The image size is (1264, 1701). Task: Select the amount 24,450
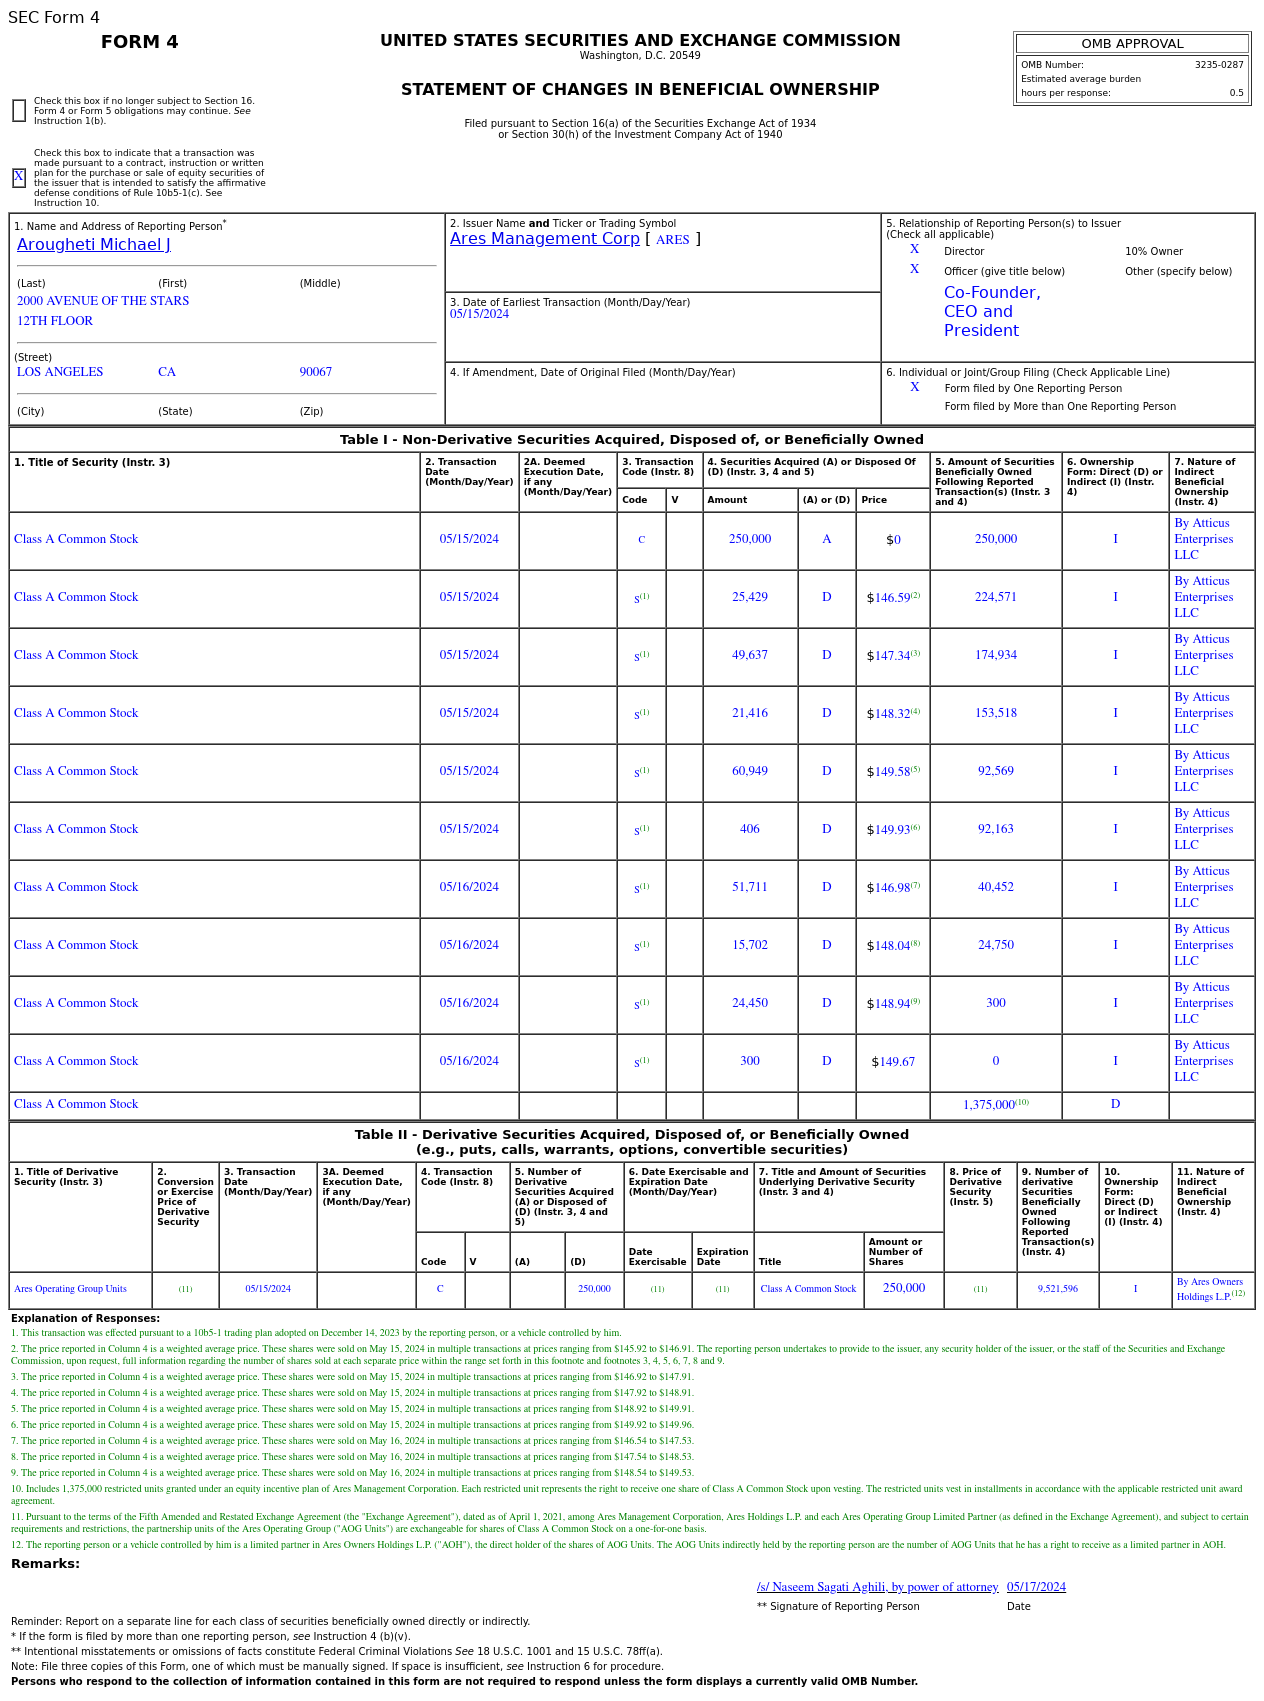coord(750,1003)
